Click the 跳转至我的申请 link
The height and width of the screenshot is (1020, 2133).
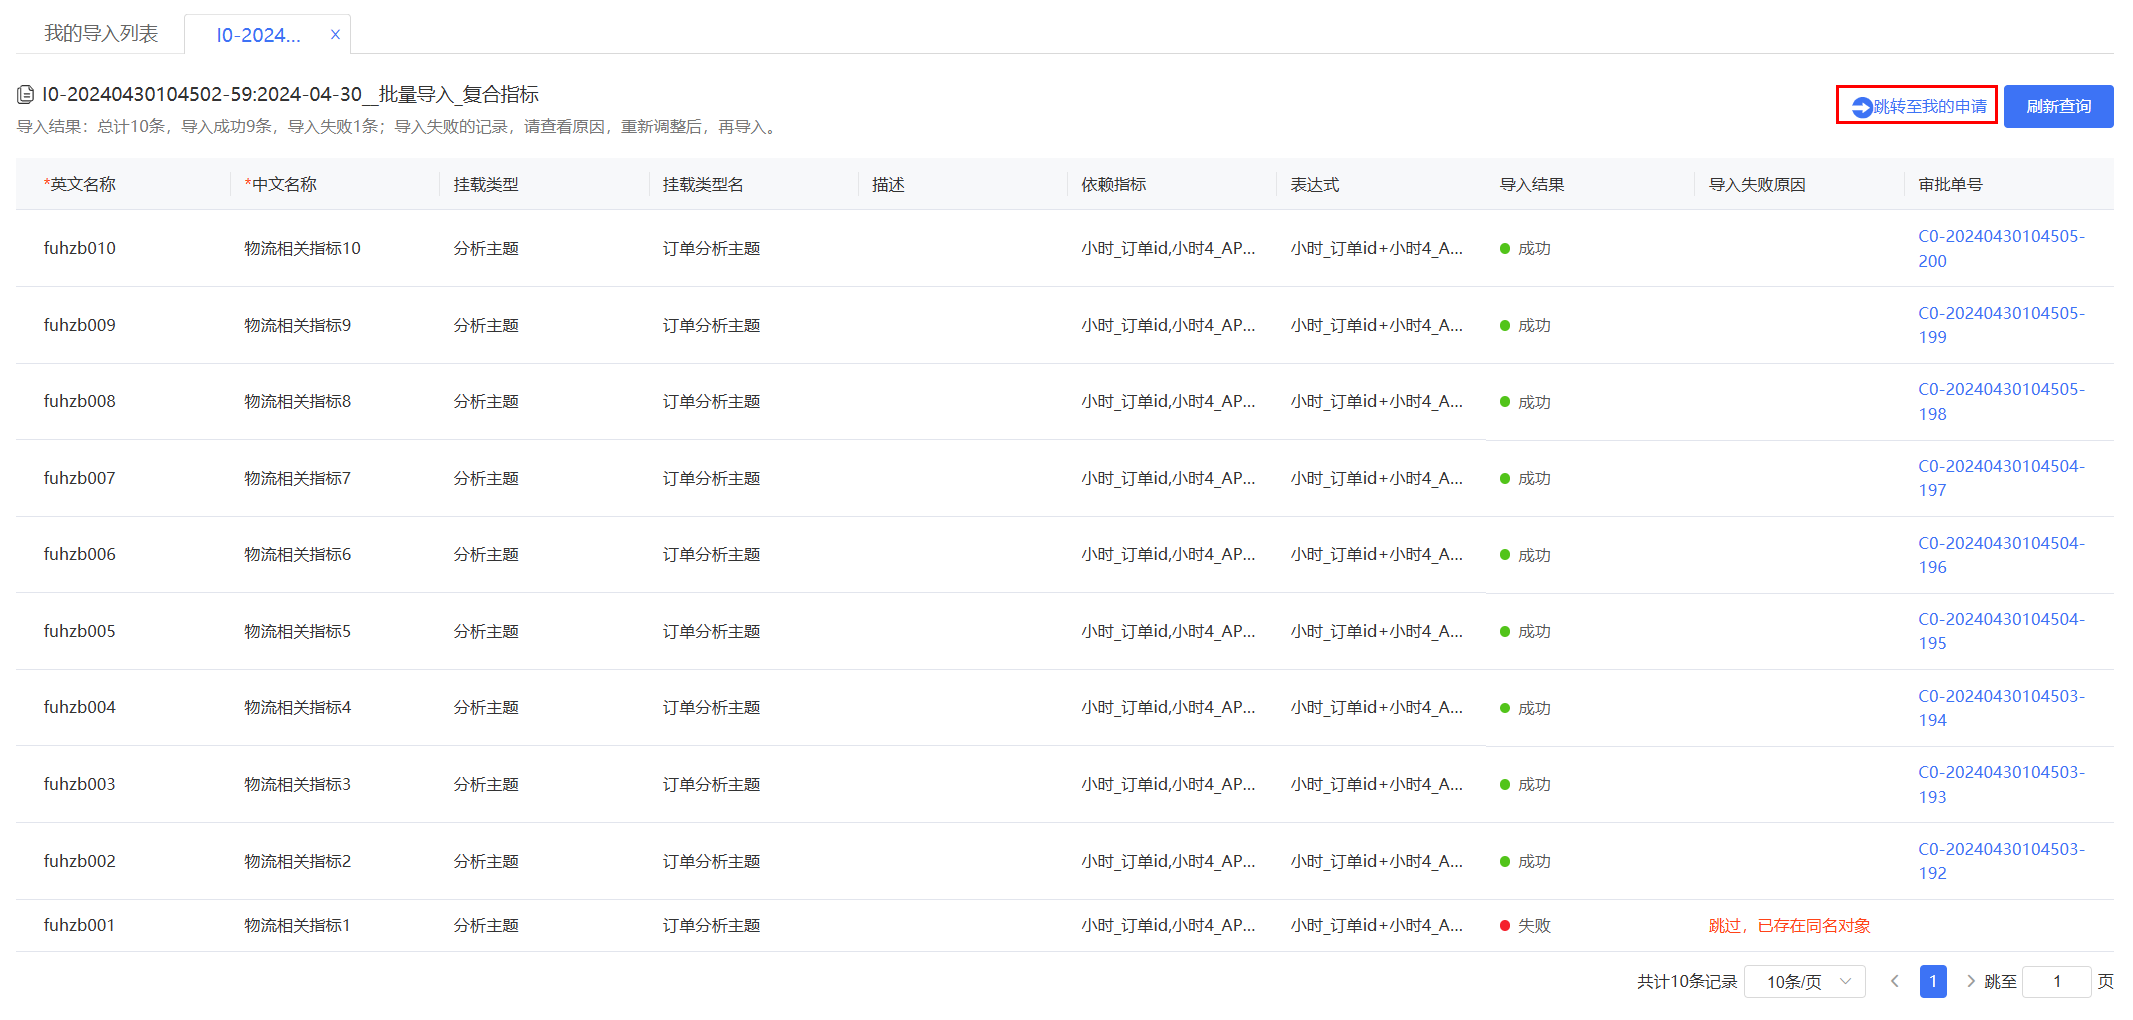pos(1917,106)
